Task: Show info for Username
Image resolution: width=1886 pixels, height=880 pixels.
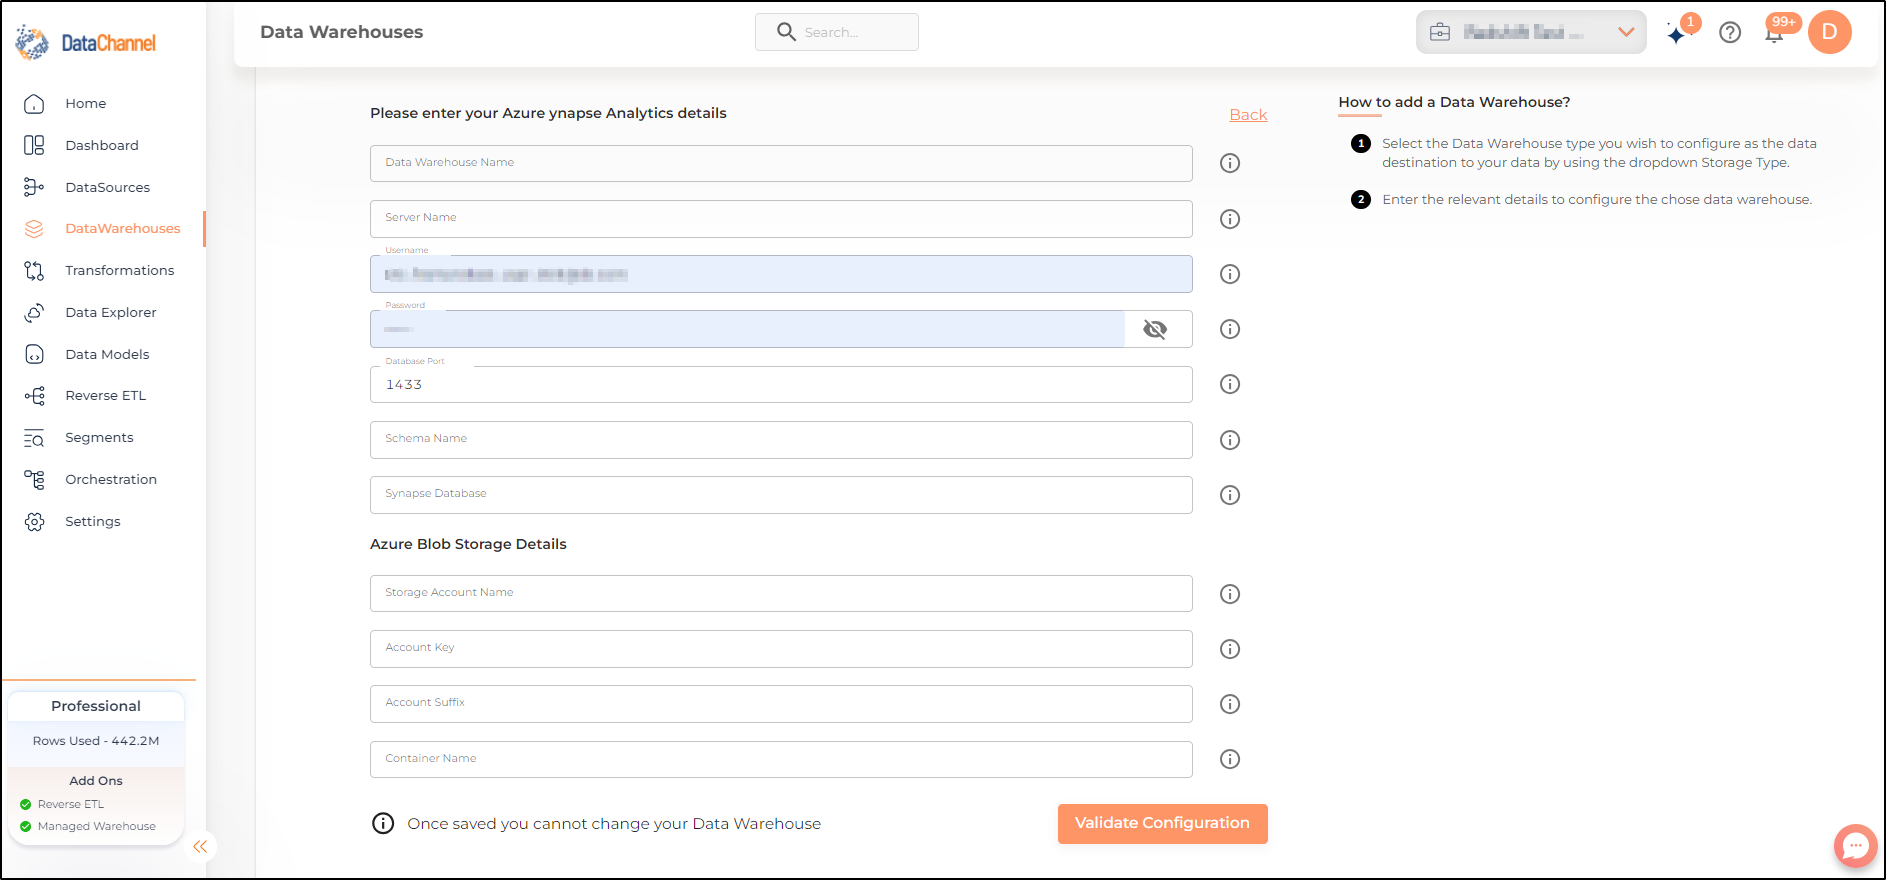Action: pos(1230,274)
